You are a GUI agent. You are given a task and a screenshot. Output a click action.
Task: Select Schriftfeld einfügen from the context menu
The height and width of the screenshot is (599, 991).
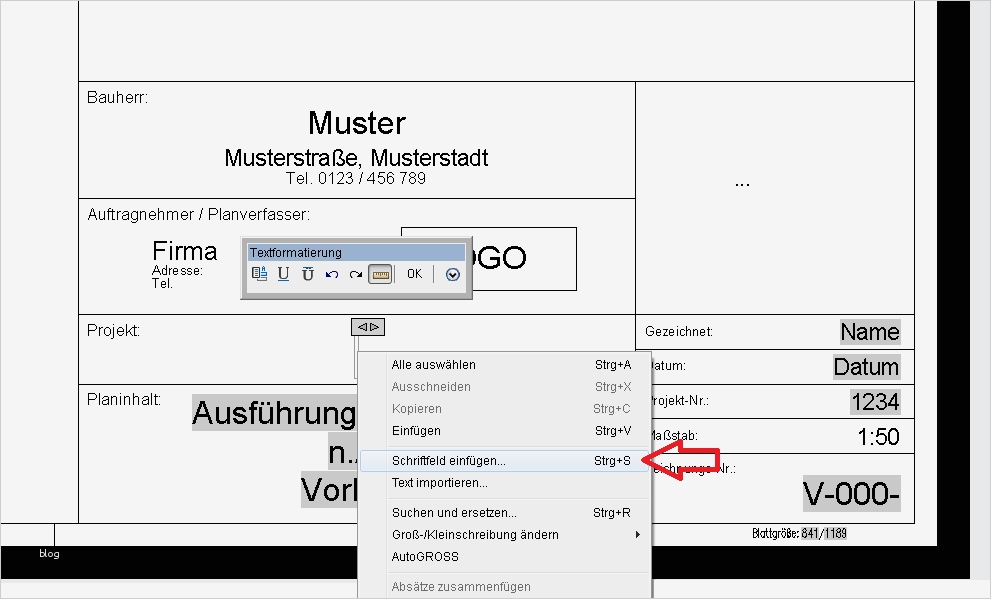click(447, 462)
